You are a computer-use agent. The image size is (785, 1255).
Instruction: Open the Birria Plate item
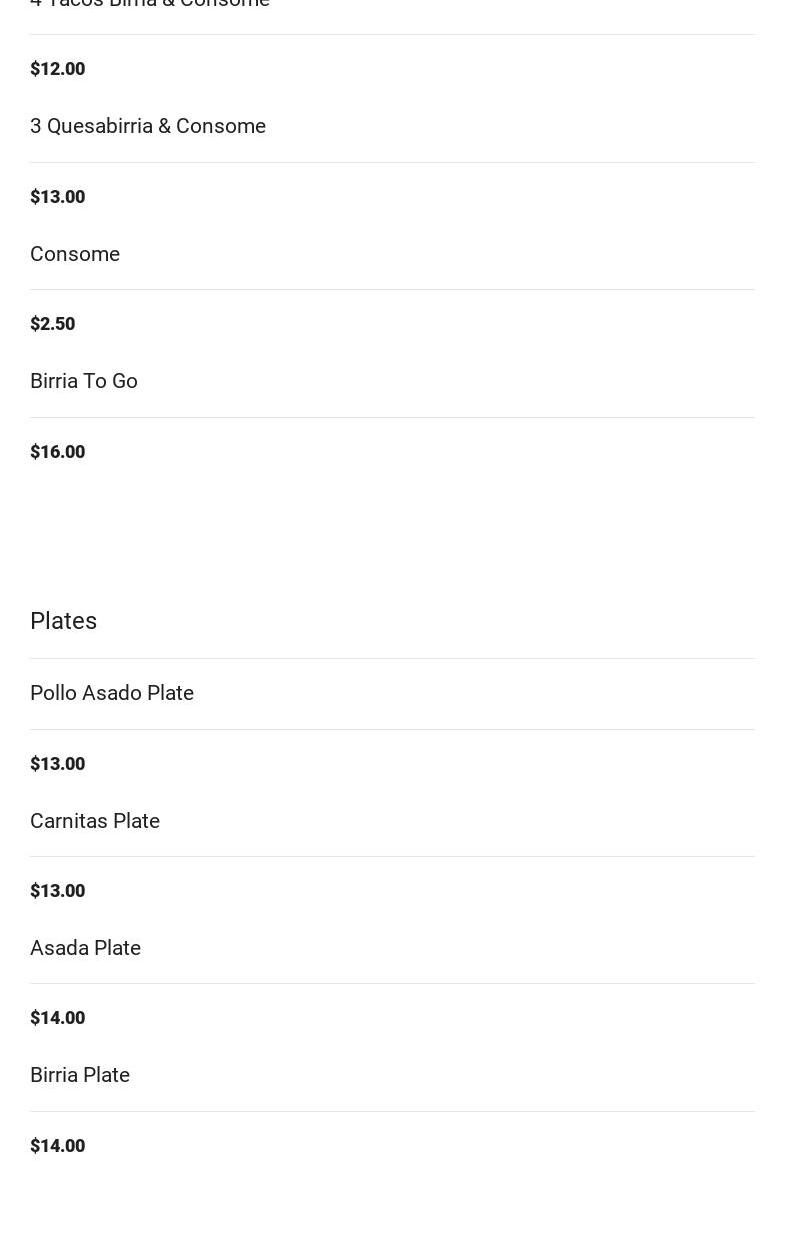point(80,1075)
